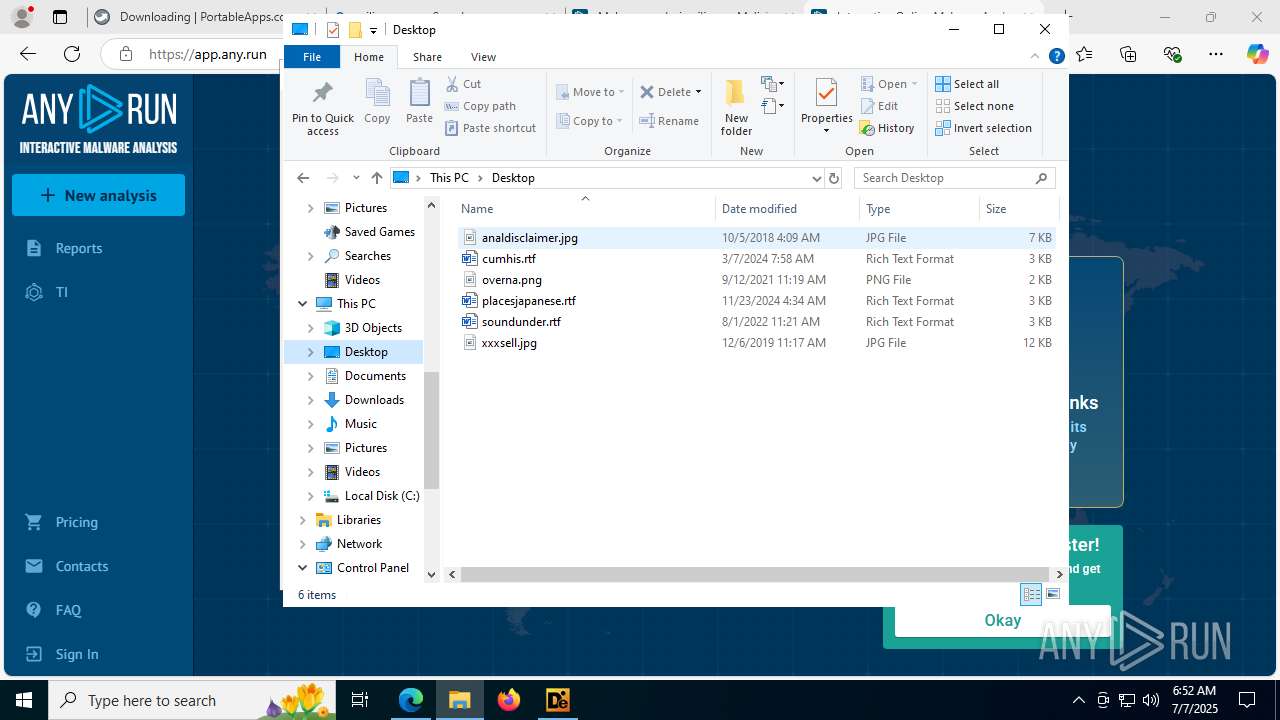Click New analysis in ANY.RUN
The image size is (1280, 720).
[x=98, y=195]
